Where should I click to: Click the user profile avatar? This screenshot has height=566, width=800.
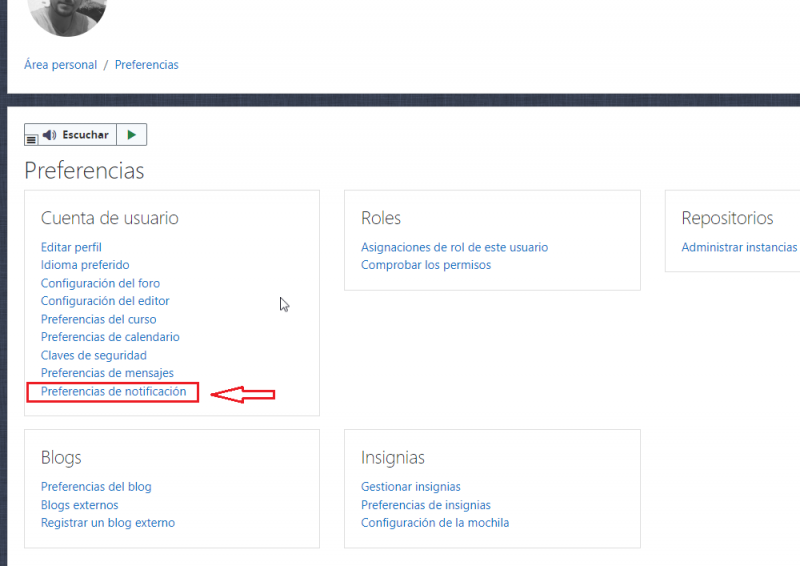coord(67,14)
